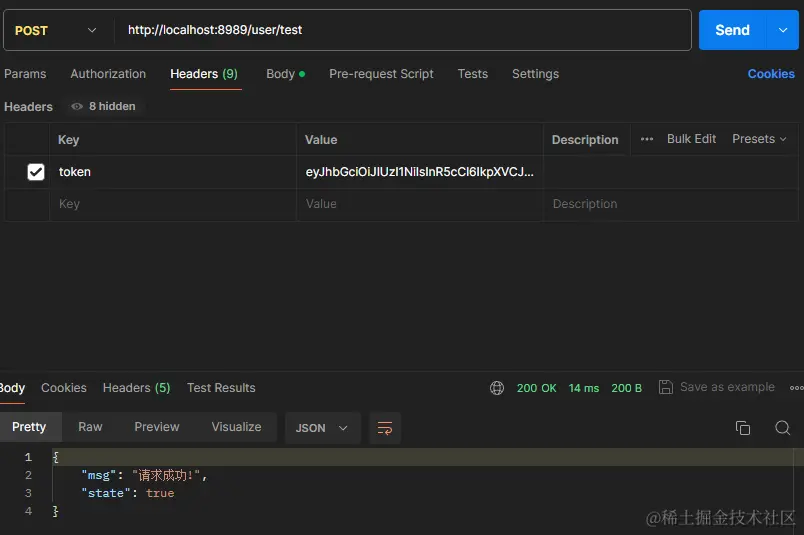Open the POST method dropdown
Image resolution: width=804 pixels, height=535 pixels.
click(x=55, y=30)
